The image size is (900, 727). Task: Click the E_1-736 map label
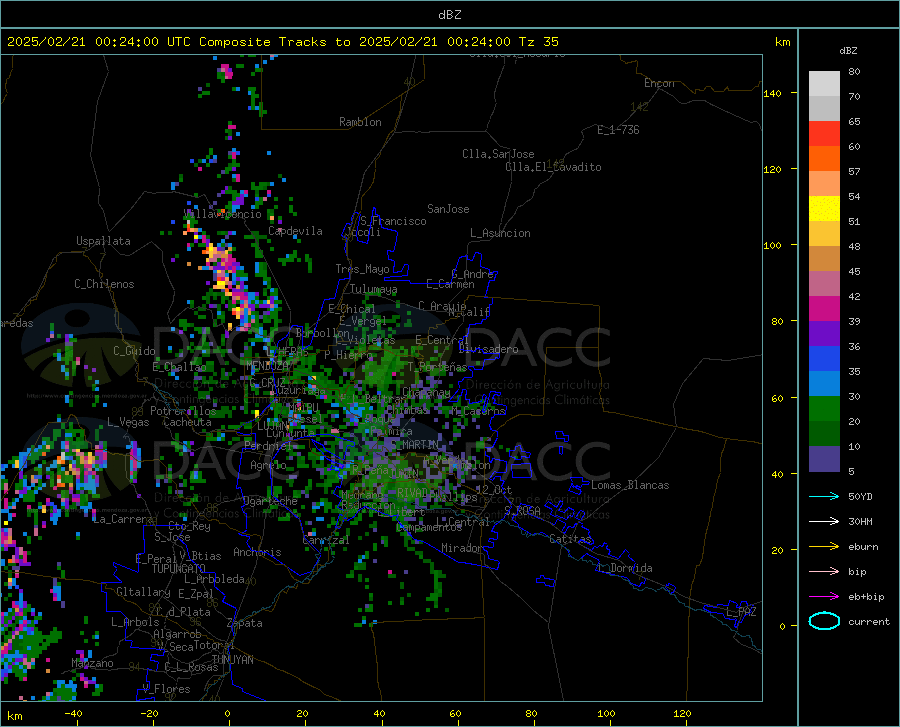pos(618,130)
